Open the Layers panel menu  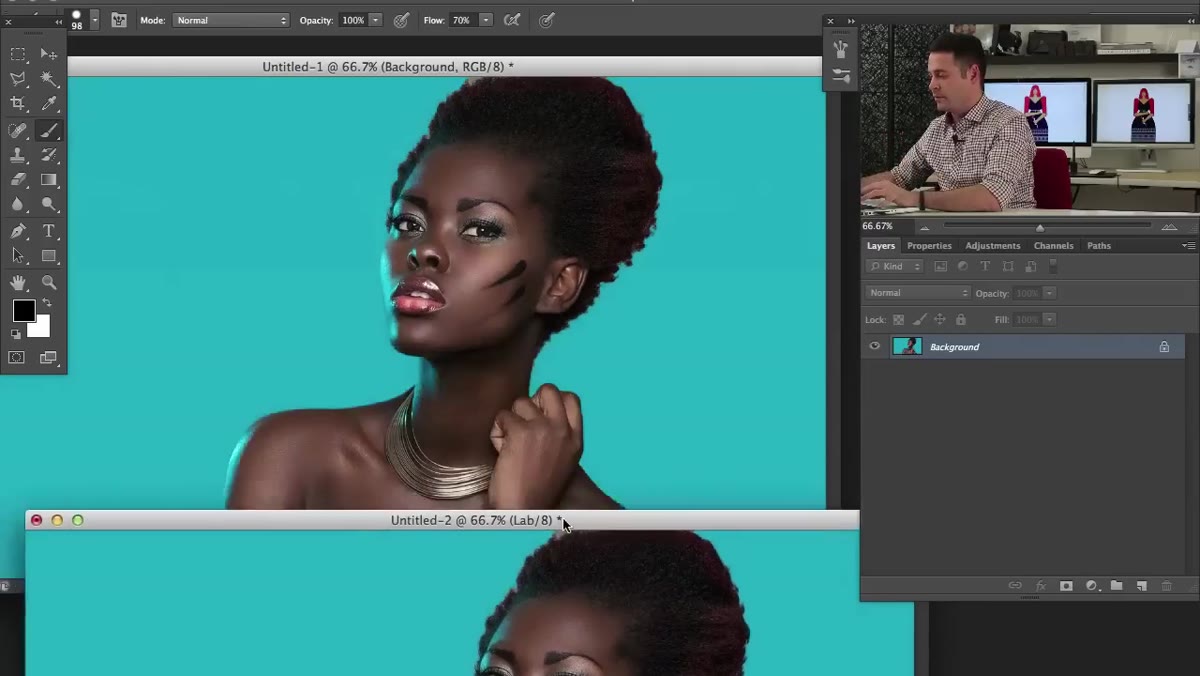(x=1188, y=245)
